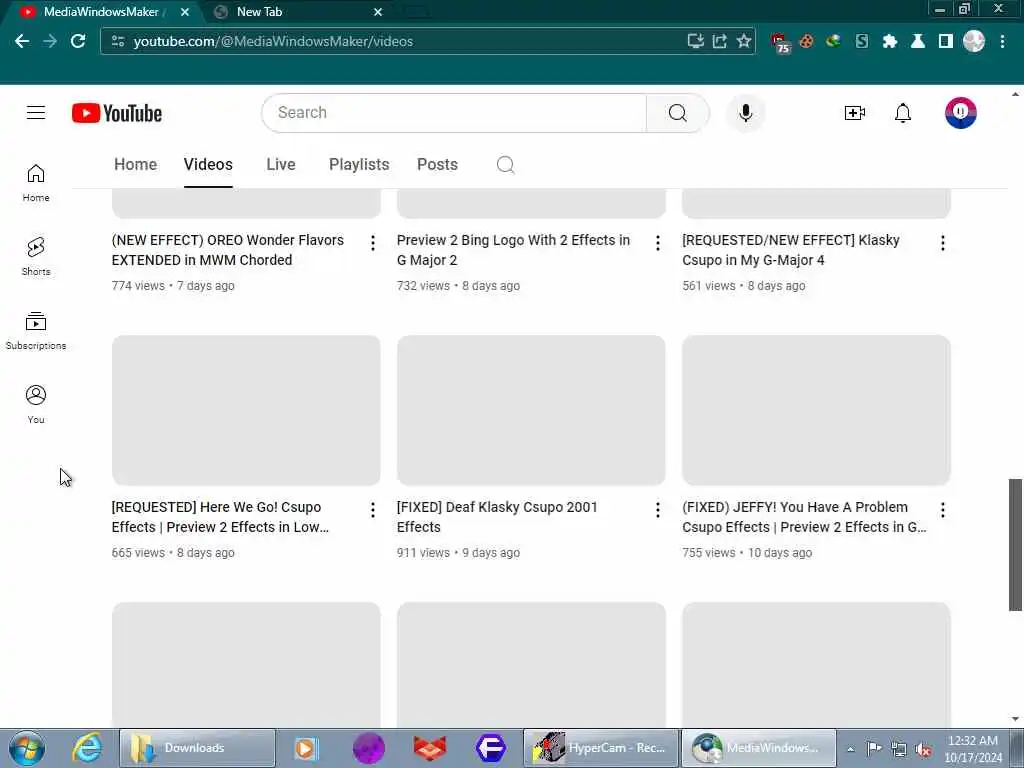Screen dimensions: 1024x768
Task: Click the install app icon in address bar
Action: 696,41
